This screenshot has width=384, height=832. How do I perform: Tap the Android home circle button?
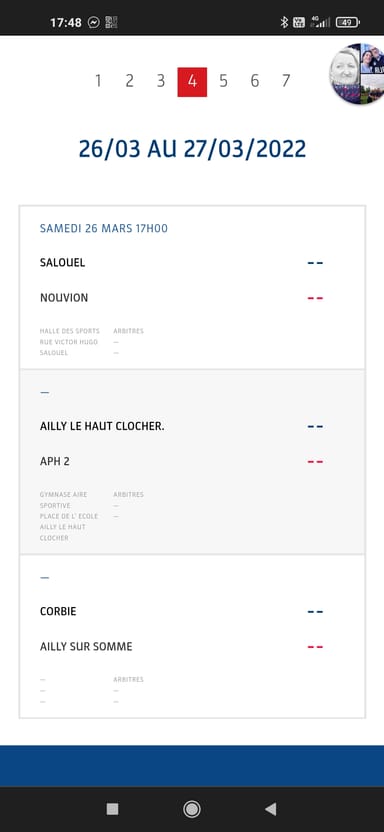(x=191, y=809)
